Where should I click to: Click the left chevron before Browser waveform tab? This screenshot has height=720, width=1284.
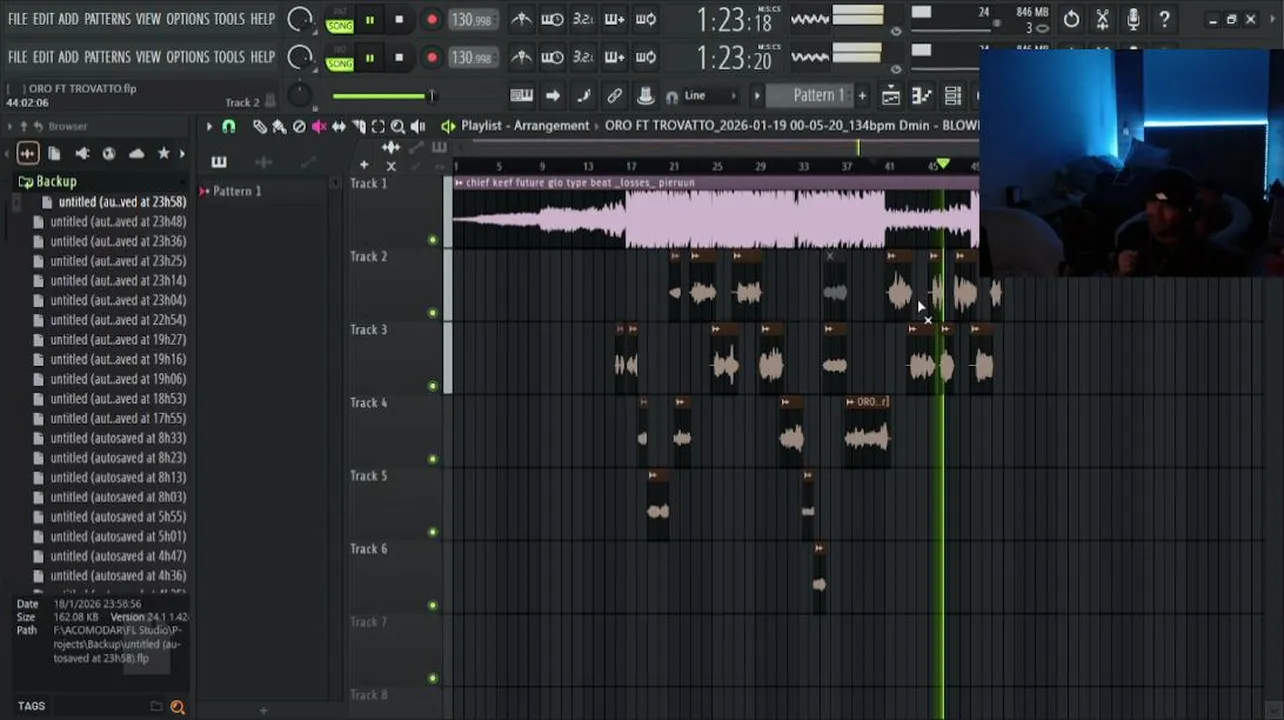coord(8,153)
